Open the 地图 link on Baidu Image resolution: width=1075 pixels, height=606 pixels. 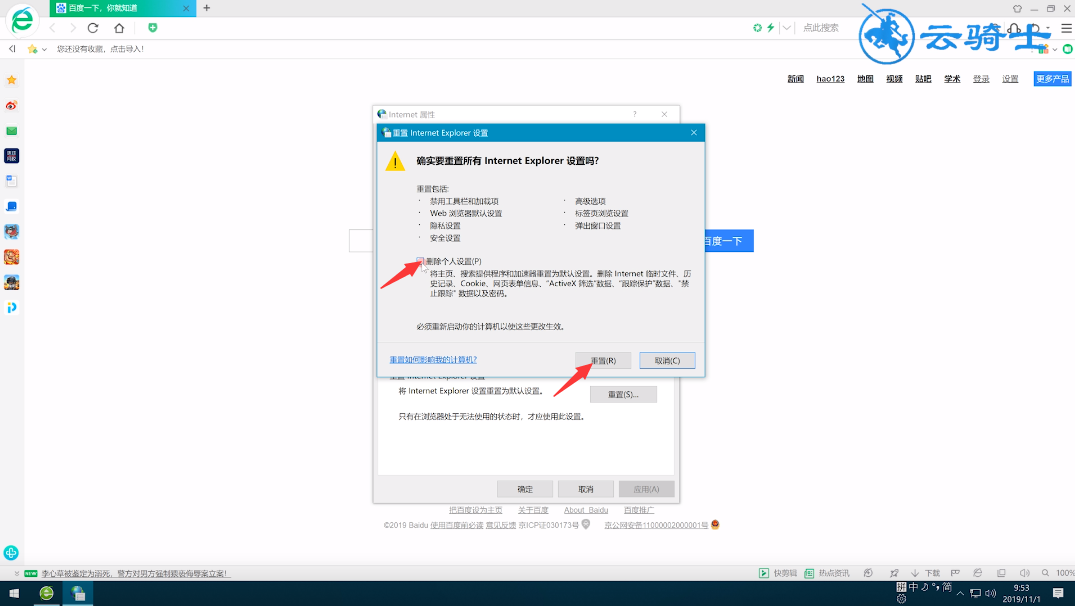pyautogui.click(x=865, y=79)
